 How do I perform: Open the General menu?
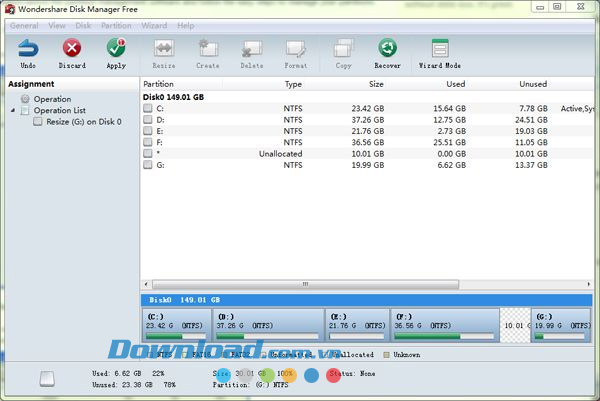tap(24, 26)
